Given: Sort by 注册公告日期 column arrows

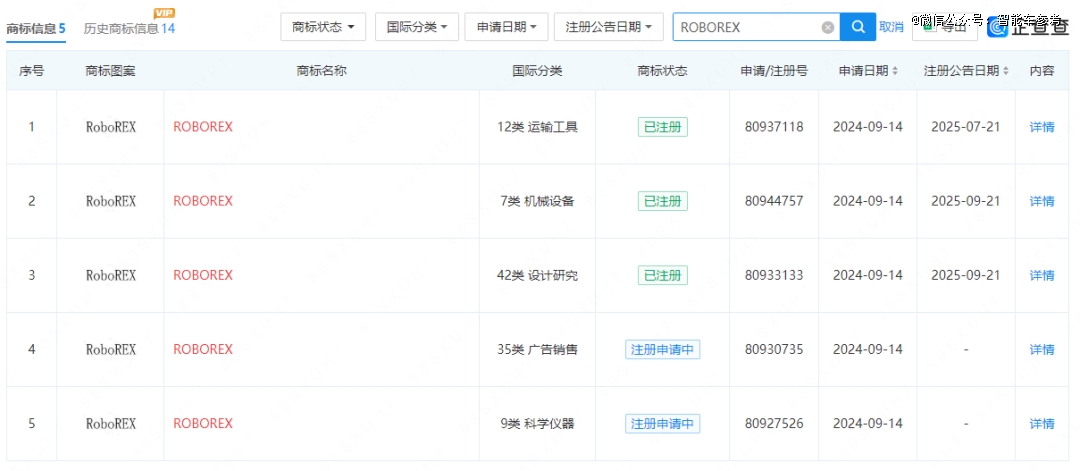Looking at the screenshot, I should tap(1005, 71).
